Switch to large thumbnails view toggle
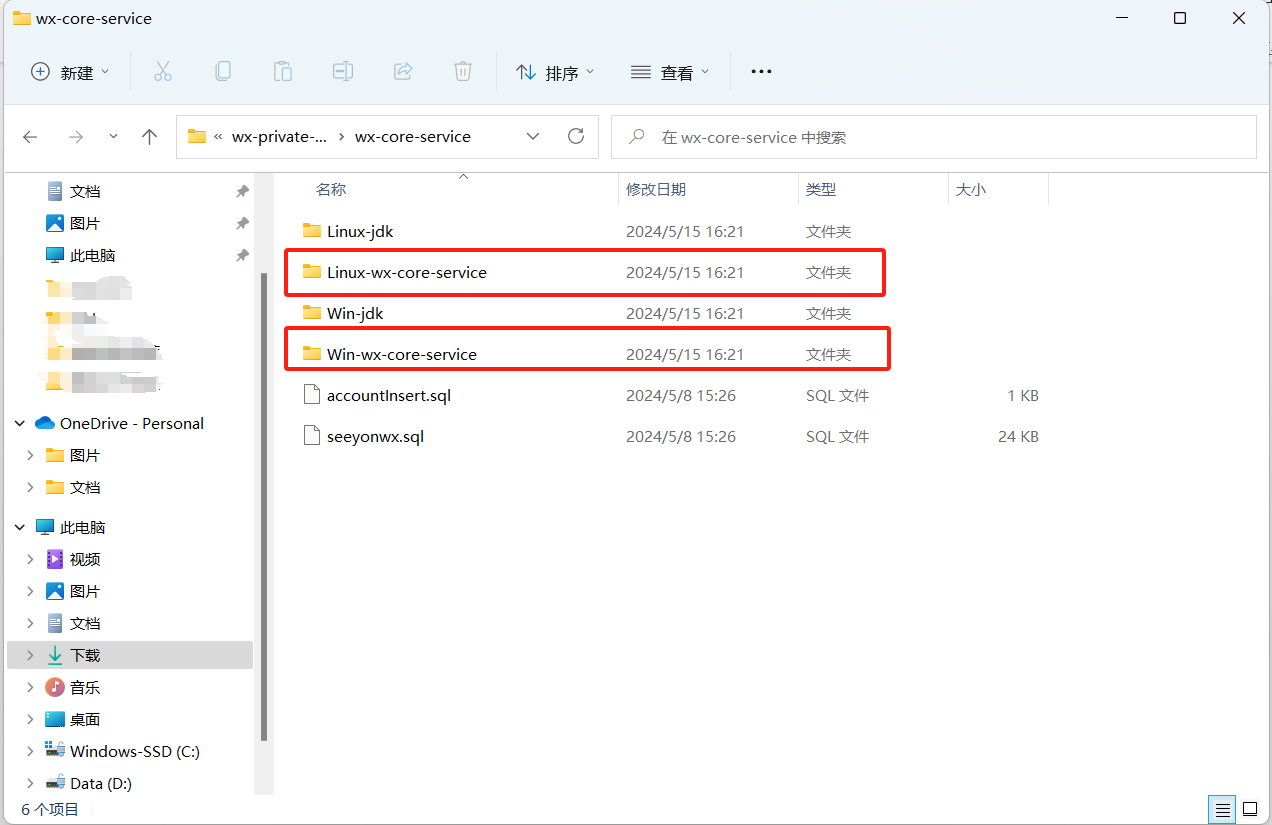1272x825 pixels. click(x=1250, y=808)
